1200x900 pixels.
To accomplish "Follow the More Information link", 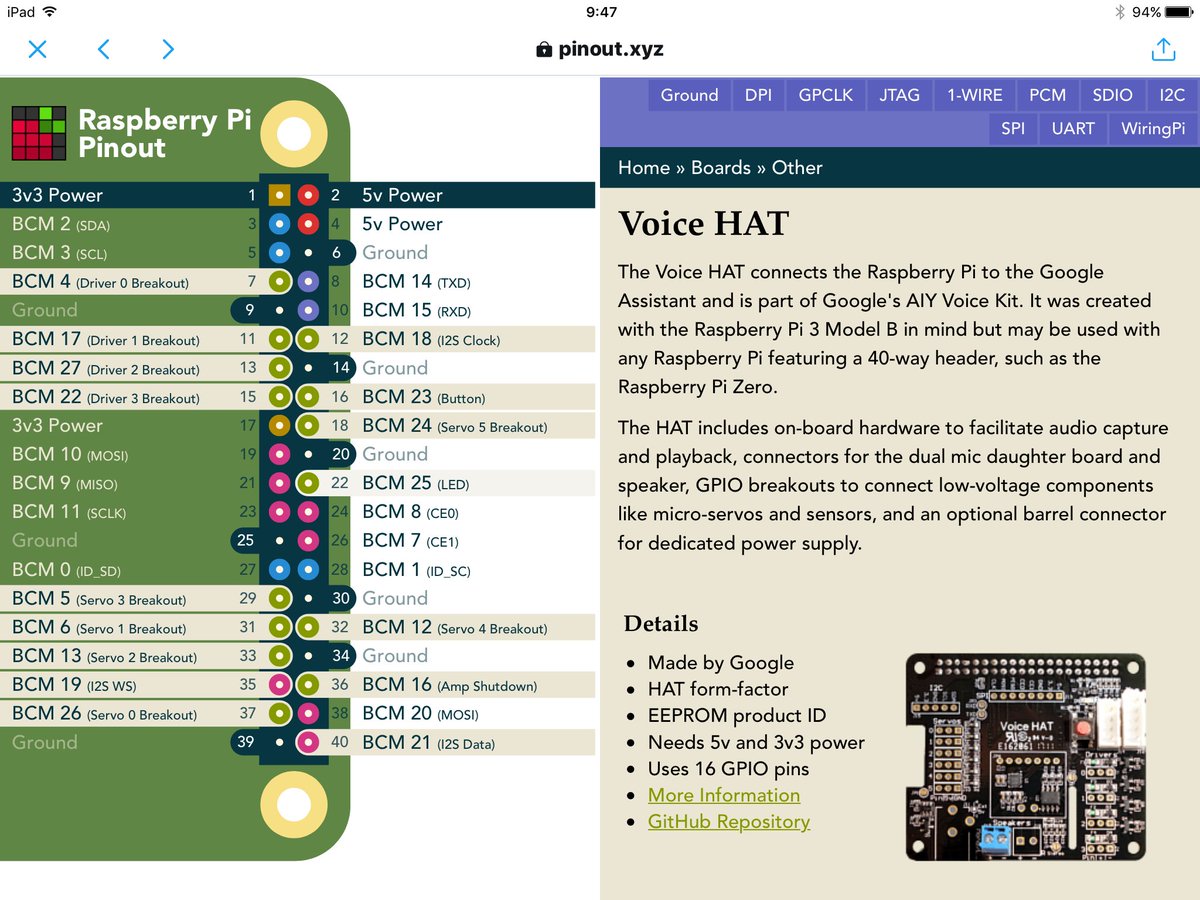I will pyautogui.click(x=724, y=795).
